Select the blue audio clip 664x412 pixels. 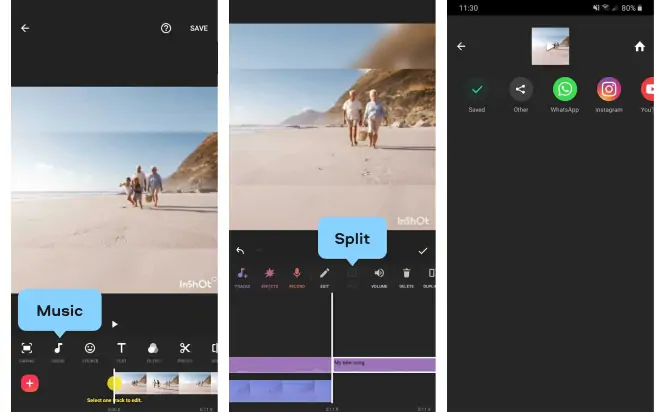click(x=280, y=391)
